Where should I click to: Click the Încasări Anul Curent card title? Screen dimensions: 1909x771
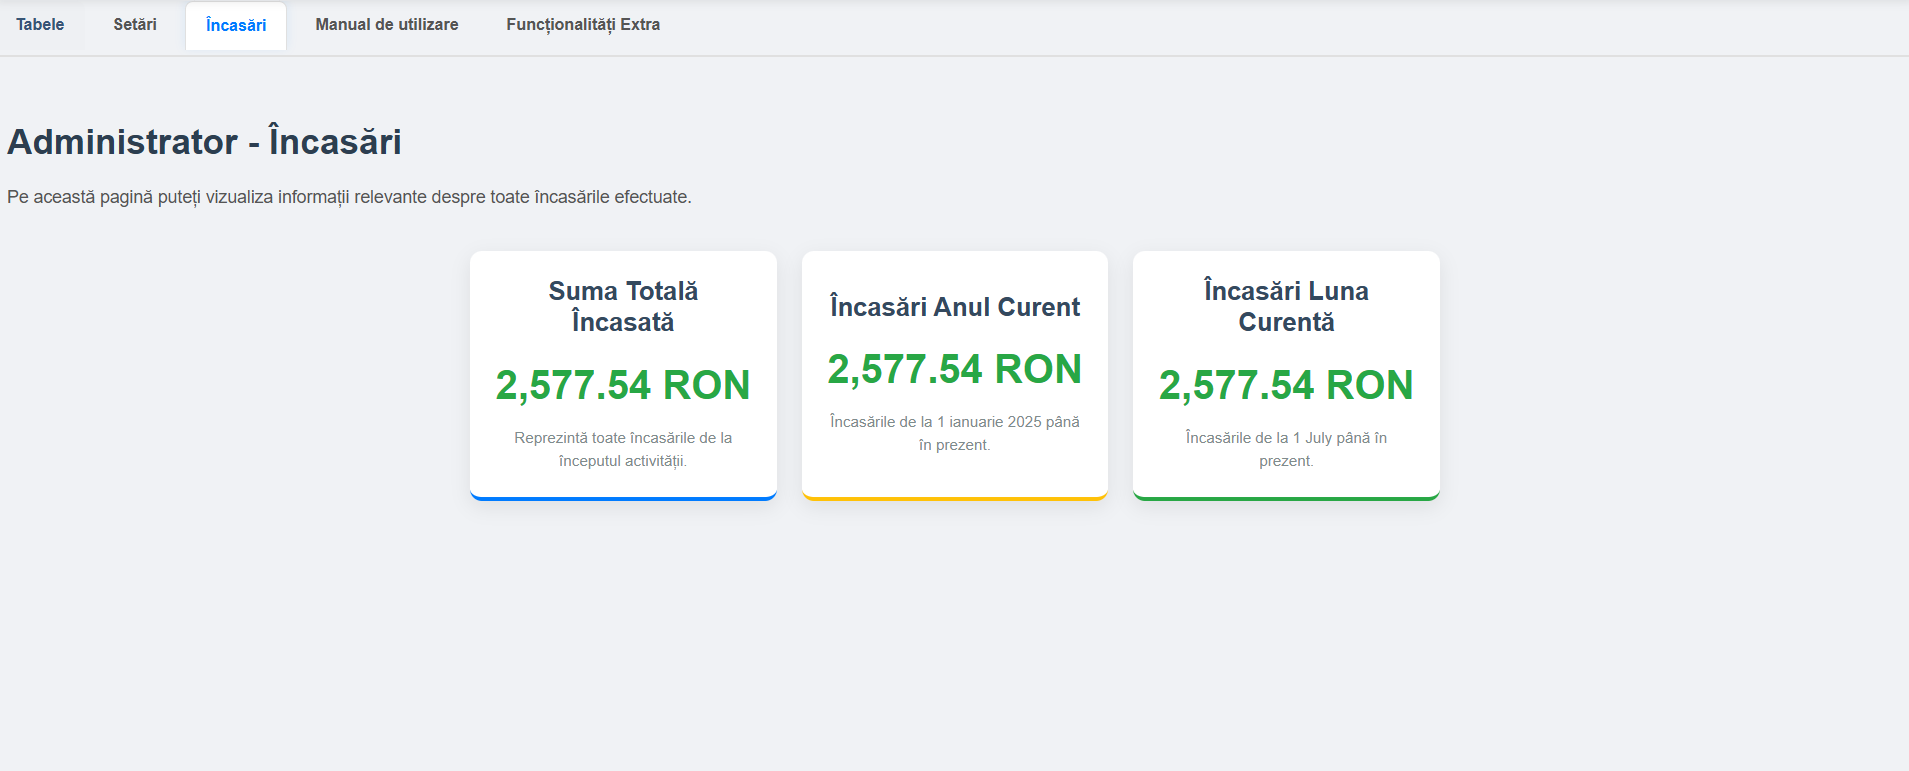point(955,307)
